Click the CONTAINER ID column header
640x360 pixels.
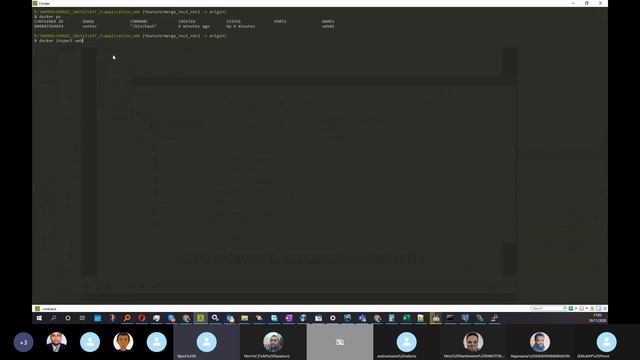click(x=49, y=22)
